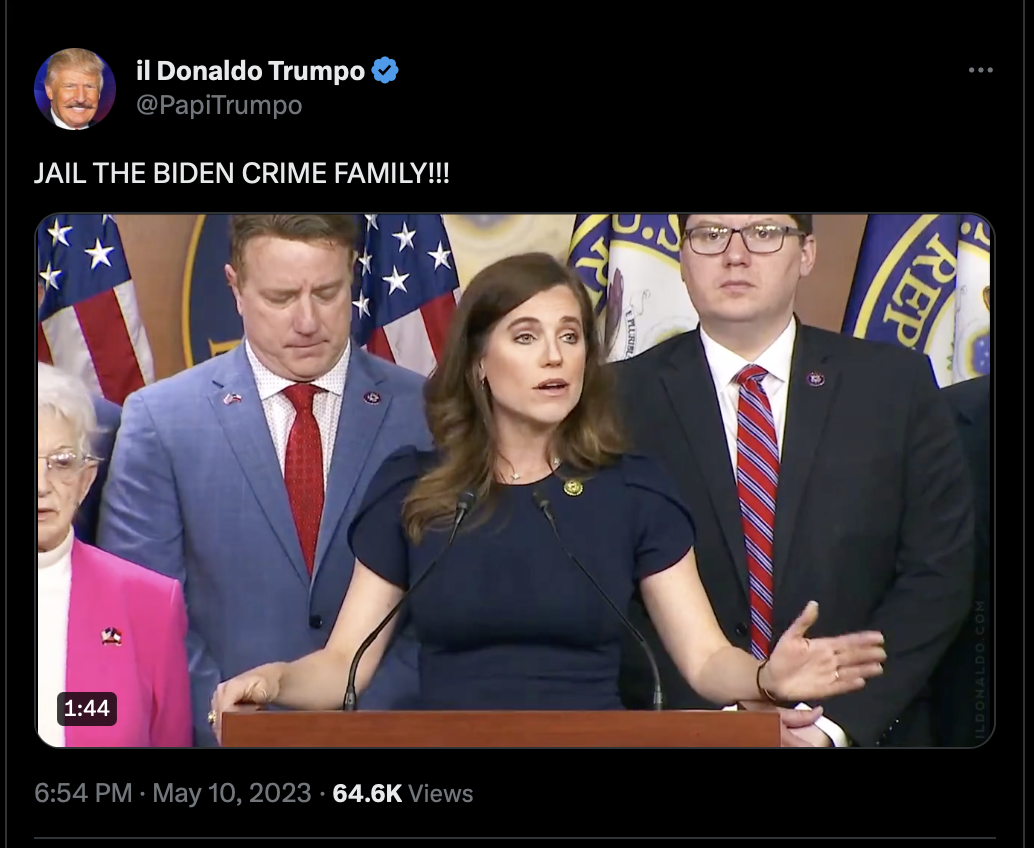The width and height of the screenshot is (1034, 848).
Task: Open the three-dot more options menu
Action: coord(981,70)
